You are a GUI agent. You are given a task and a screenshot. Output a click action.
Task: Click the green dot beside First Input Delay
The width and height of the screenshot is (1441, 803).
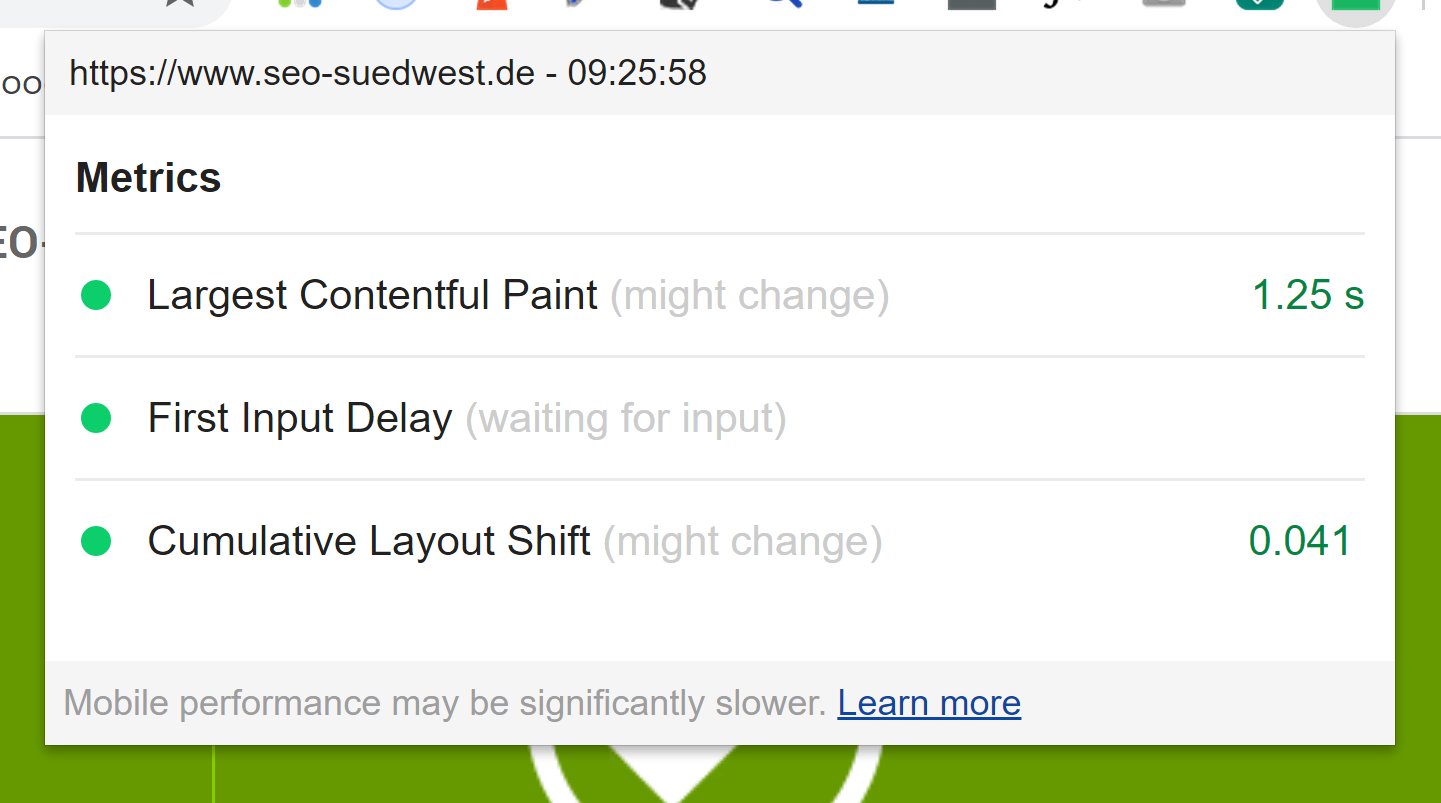point(96,418)
